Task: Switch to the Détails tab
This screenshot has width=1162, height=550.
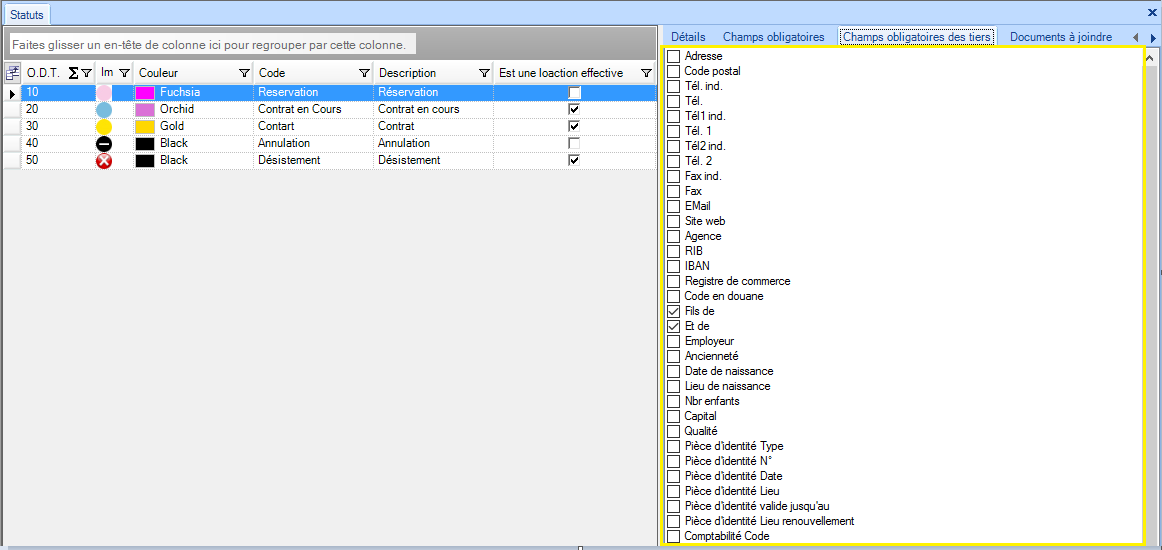Action: tap(688, 37)
